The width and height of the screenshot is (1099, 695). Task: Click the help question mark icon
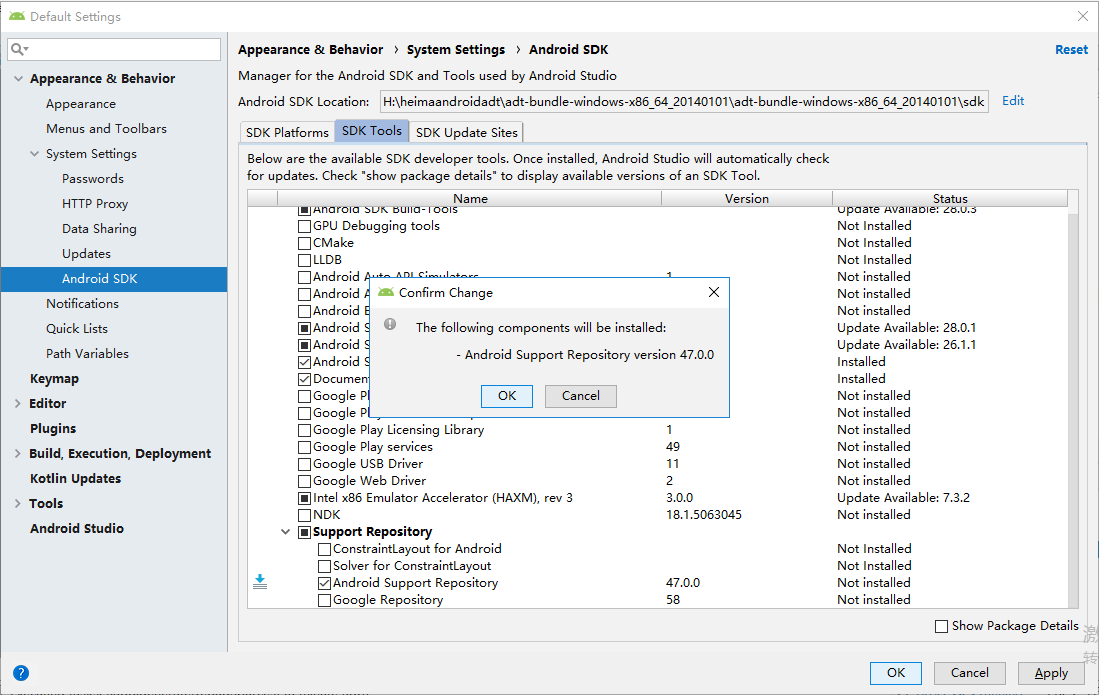click(x=21, y=673)
